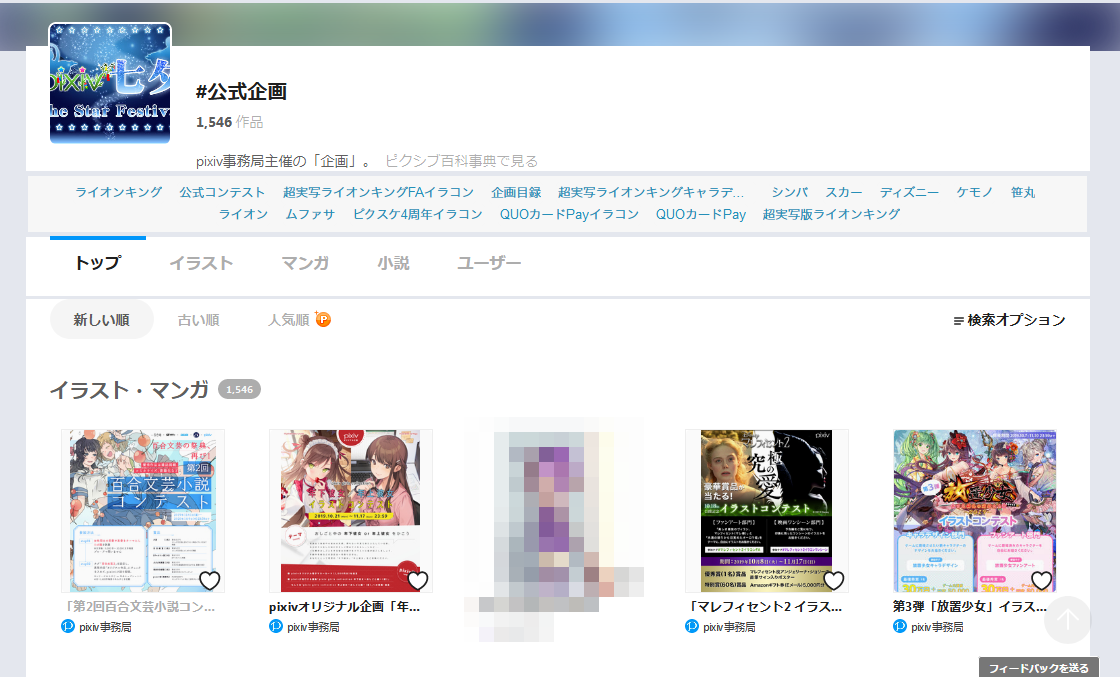Click the 企画目録 related tag
This screenshot has width=1120, height=677.
pos(516,192)
